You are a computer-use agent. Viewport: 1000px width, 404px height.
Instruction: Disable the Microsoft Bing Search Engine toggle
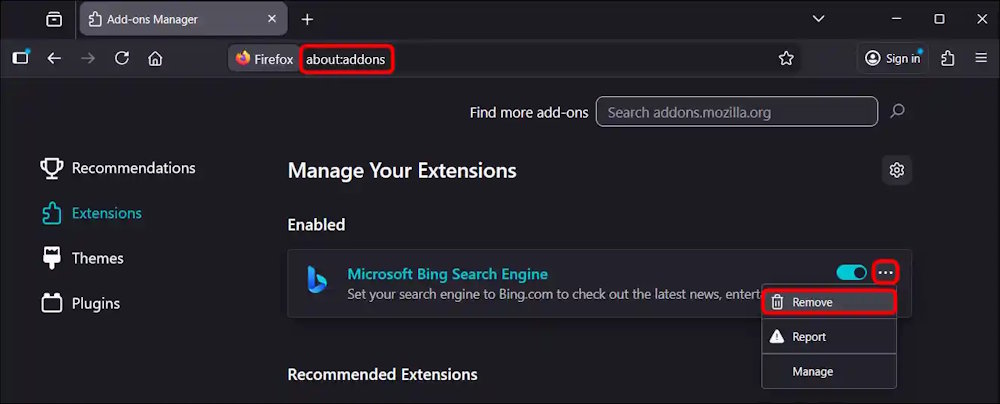tap(851, 272)
